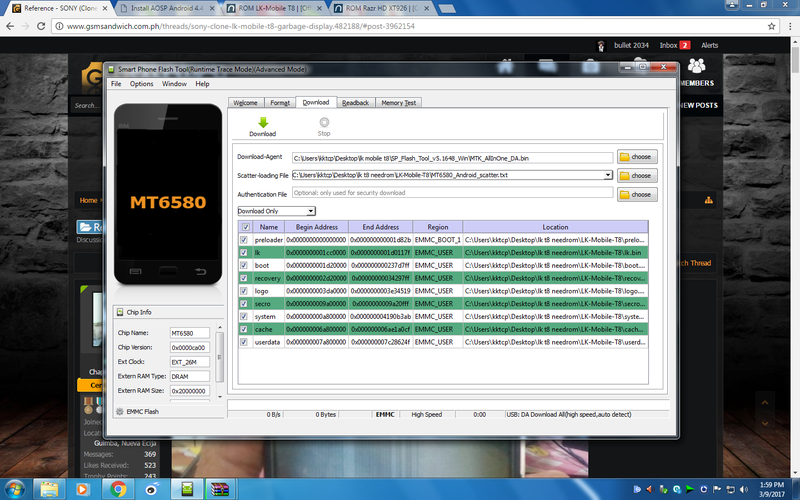Click the EMMC Flash gear icon

(x=120, y=411)
